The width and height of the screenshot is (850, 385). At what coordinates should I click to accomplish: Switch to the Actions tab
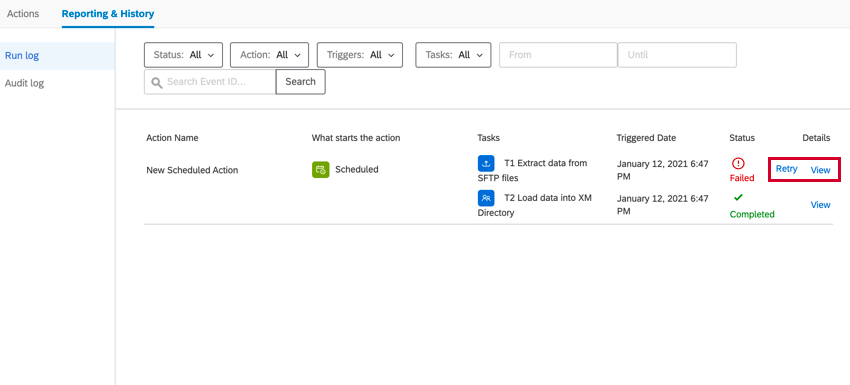tap(23, 14)
